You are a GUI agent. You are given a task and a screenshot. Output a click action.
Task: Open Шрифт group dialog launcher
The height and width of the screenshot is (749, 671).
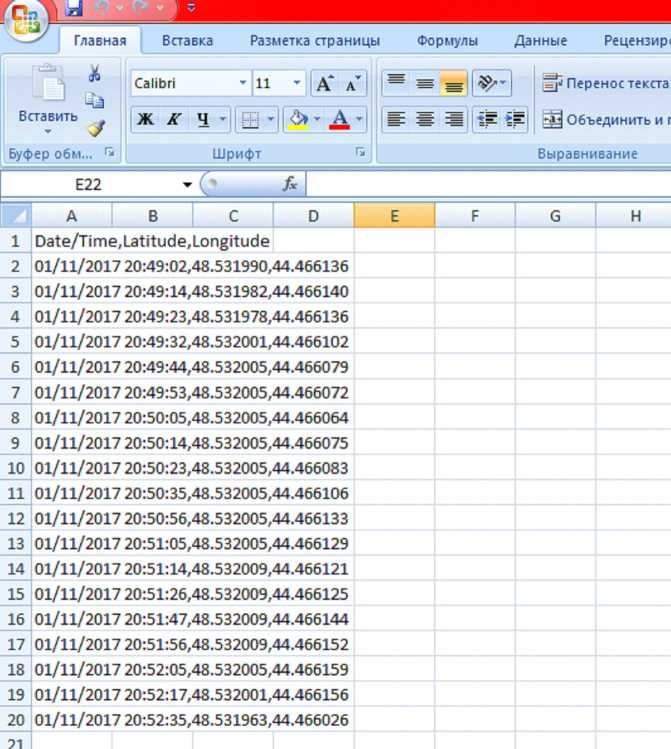(x=360, y=152)
